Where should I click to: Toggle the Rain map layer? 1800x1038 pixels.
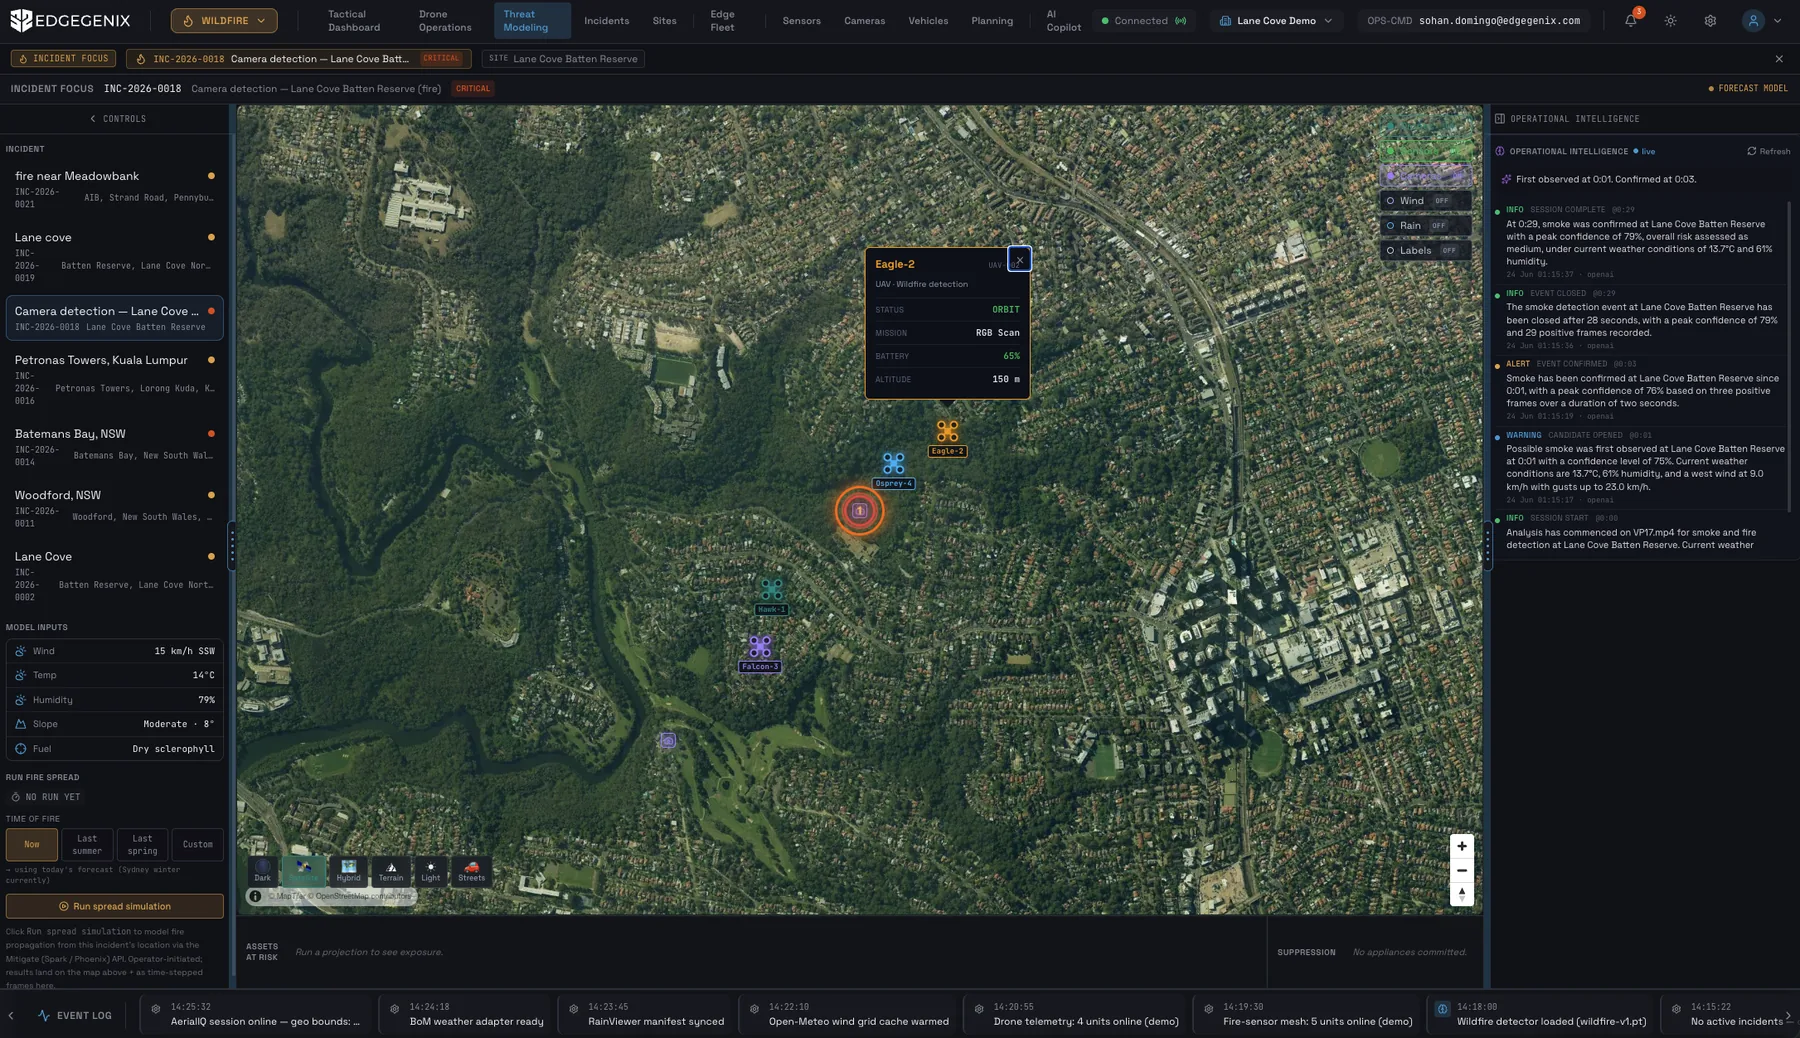tap(1426, 226)
